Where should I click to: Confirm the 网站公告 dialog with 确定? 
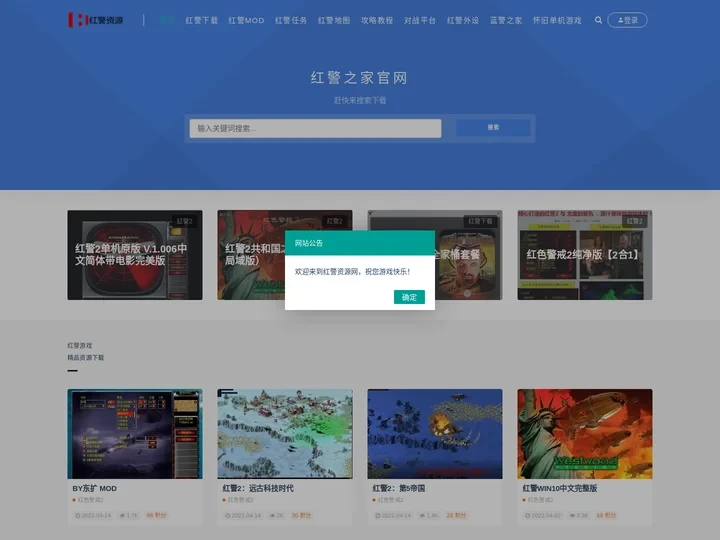(x=409, y=297)
